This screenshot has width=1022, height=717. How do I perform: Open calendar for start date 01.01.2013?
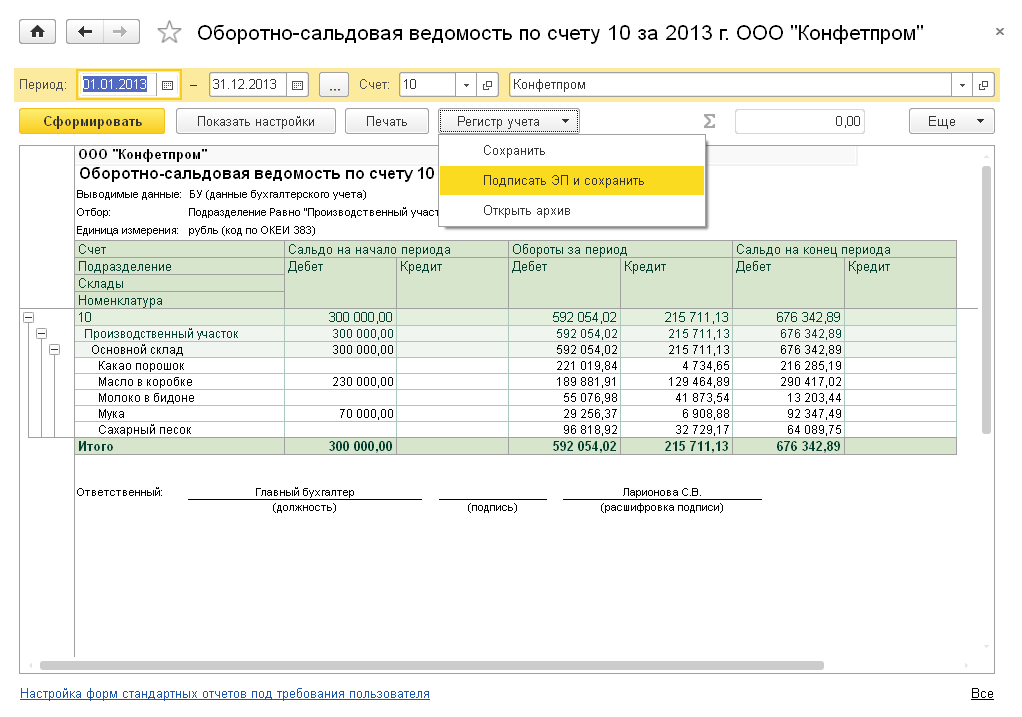[x=168, y=85]
